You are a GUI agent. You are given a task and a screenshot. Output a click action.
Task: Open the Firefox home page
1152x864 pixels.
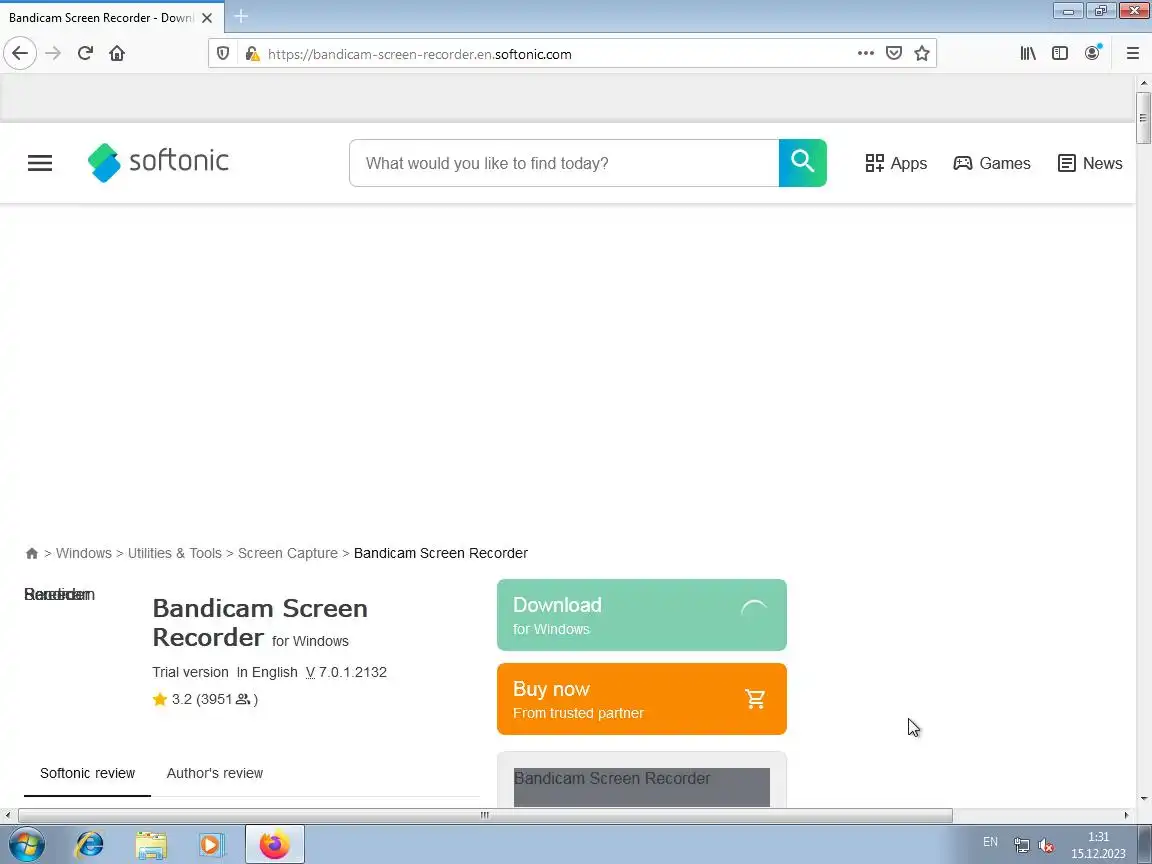click(x=117, y=53)
